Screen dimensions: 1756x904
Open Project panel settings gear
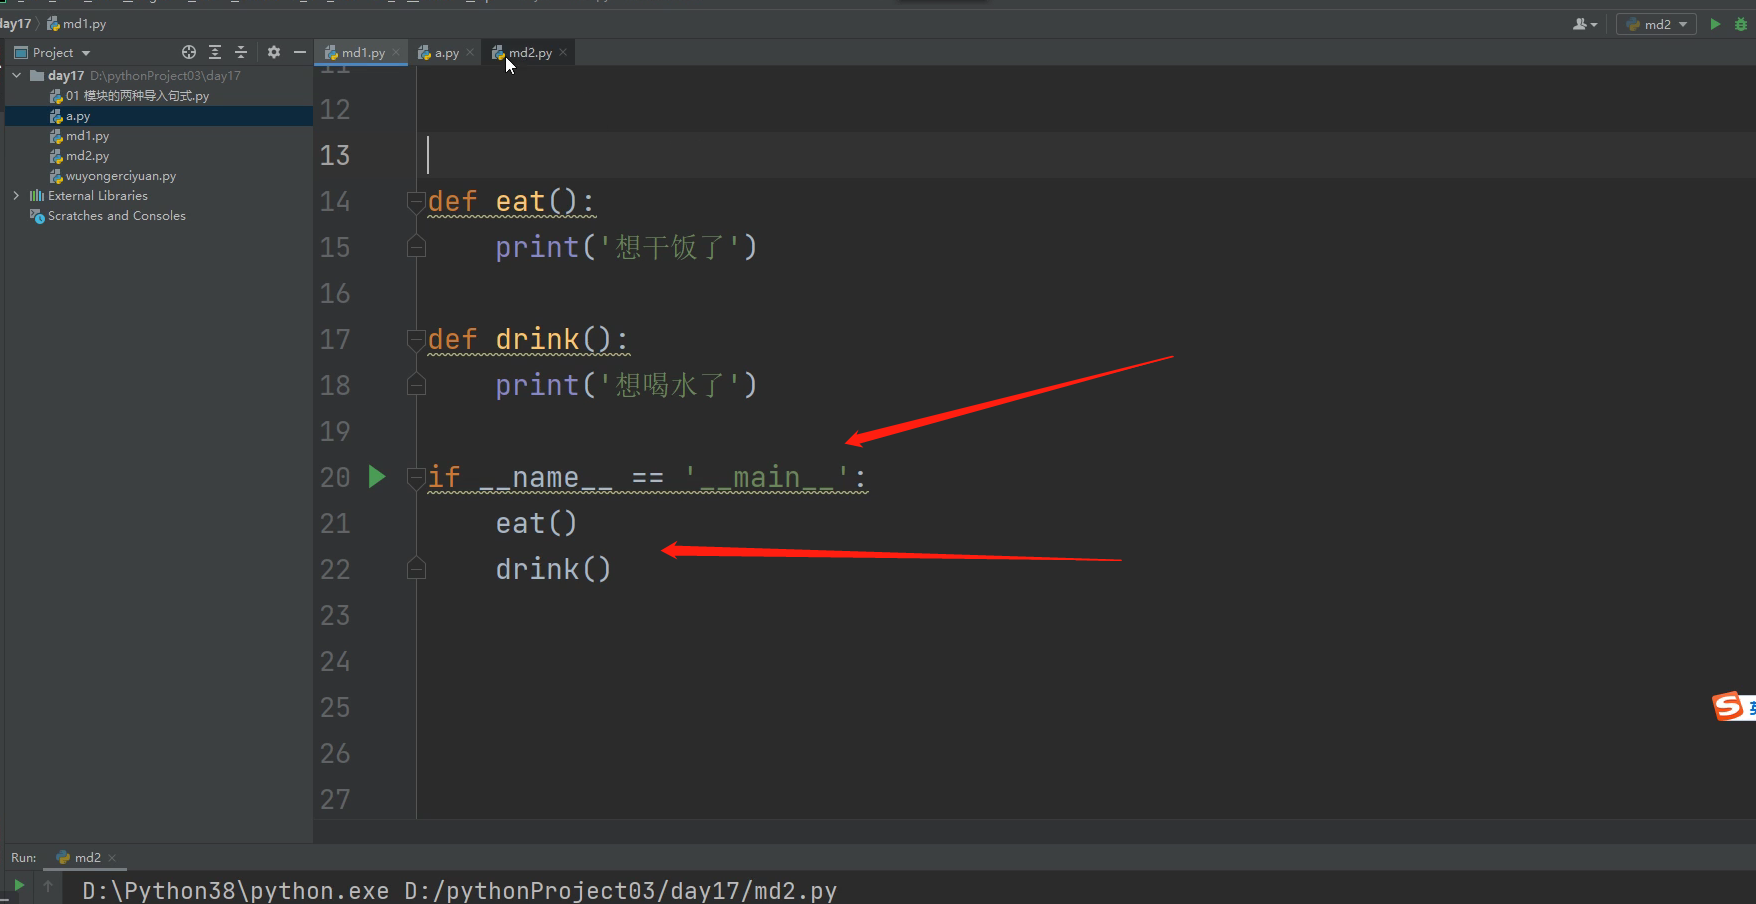click(274, 52)
